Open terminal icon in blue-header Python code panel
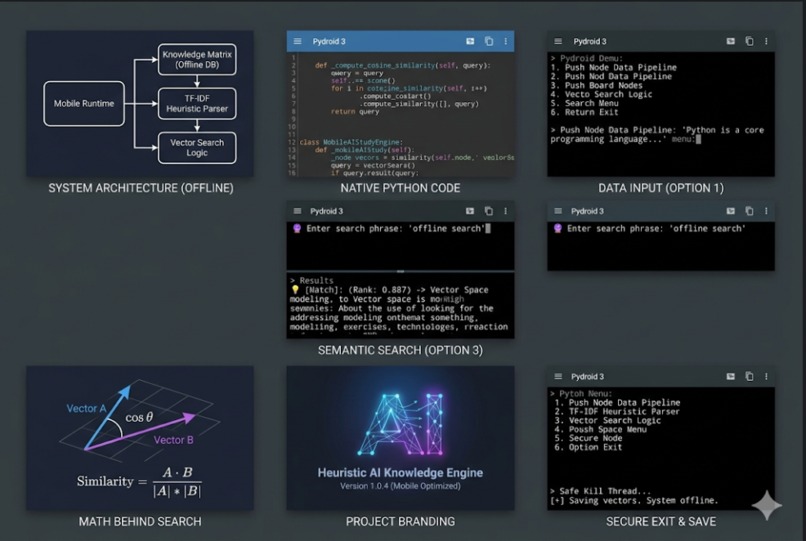The height and width of the screenshot is (541, 806). pos(470,41)
